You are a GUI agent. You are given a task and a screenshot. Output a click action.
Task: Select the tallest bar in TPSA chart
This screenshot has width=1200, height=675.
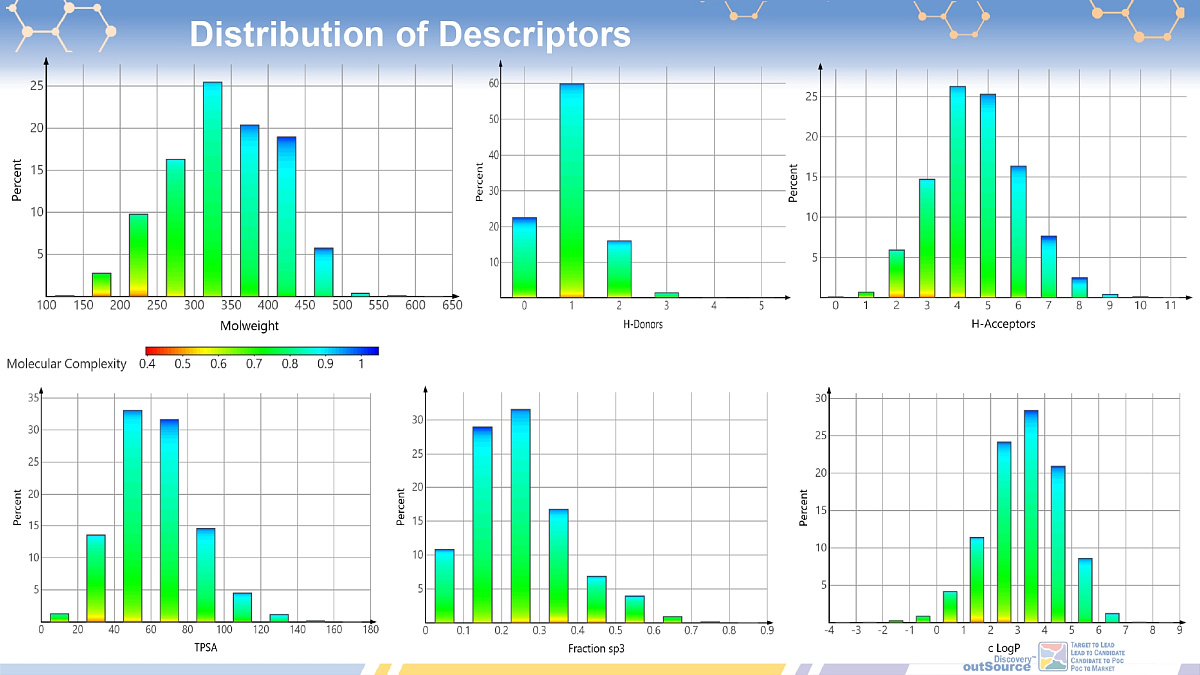click(x=132, y=516)
